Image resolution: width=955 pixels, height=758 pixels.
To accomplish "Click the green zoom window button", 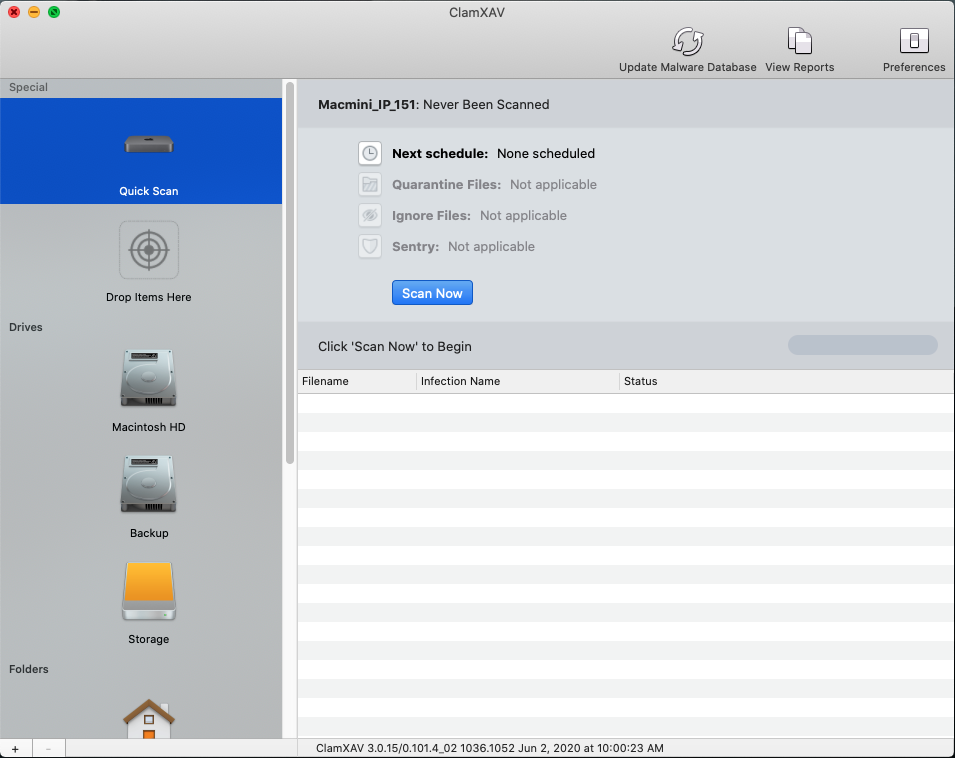I will click(x=54, y=12).
